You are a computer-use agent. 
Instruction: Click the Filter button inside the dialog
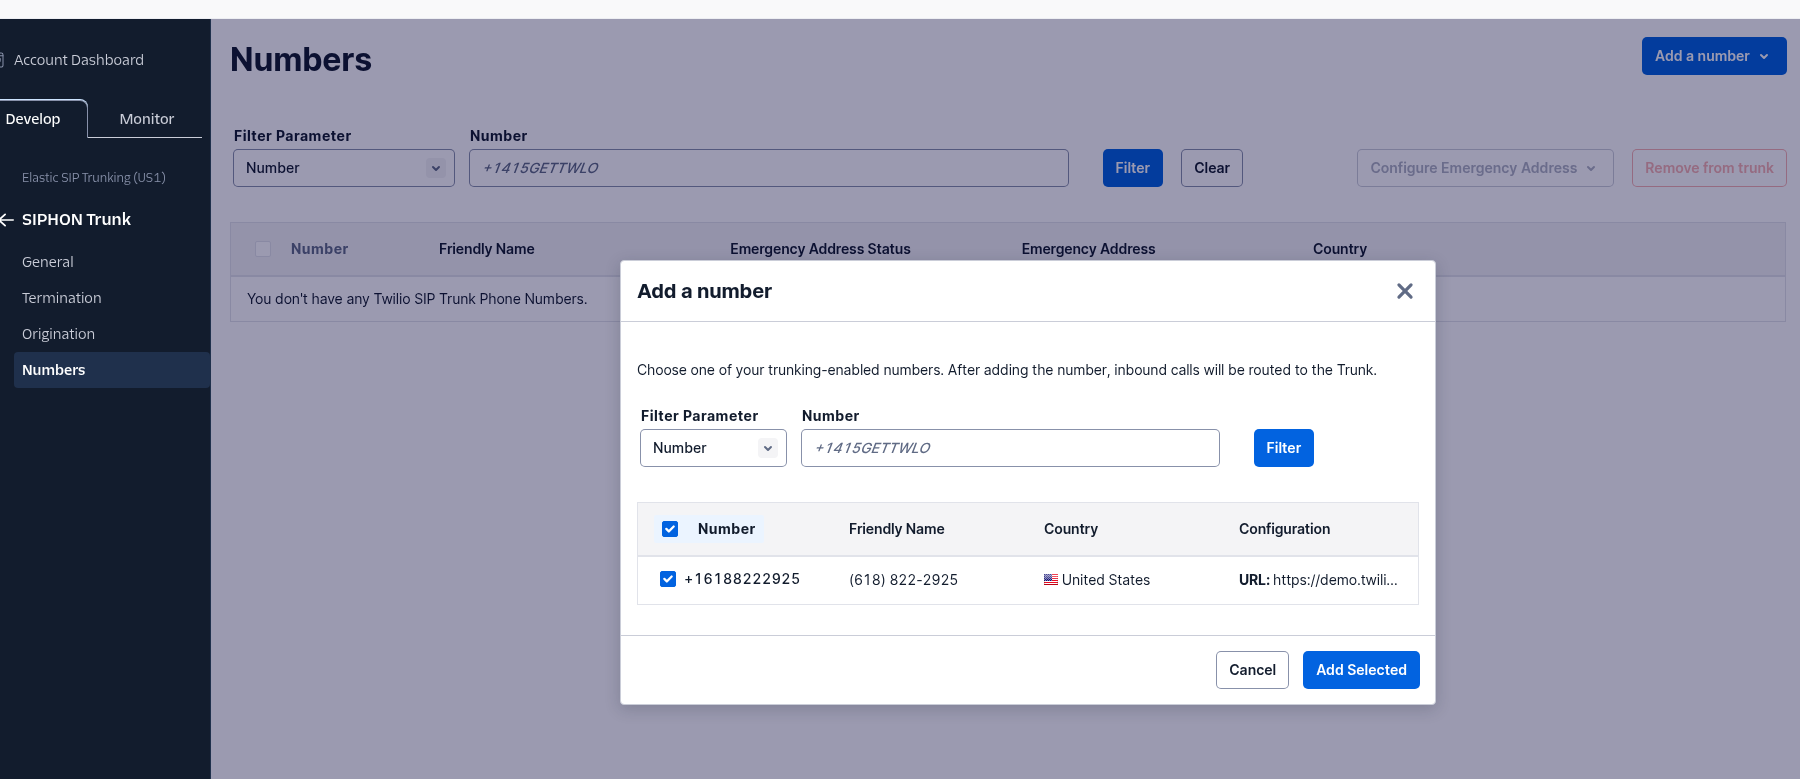(x=1283, y=448)
